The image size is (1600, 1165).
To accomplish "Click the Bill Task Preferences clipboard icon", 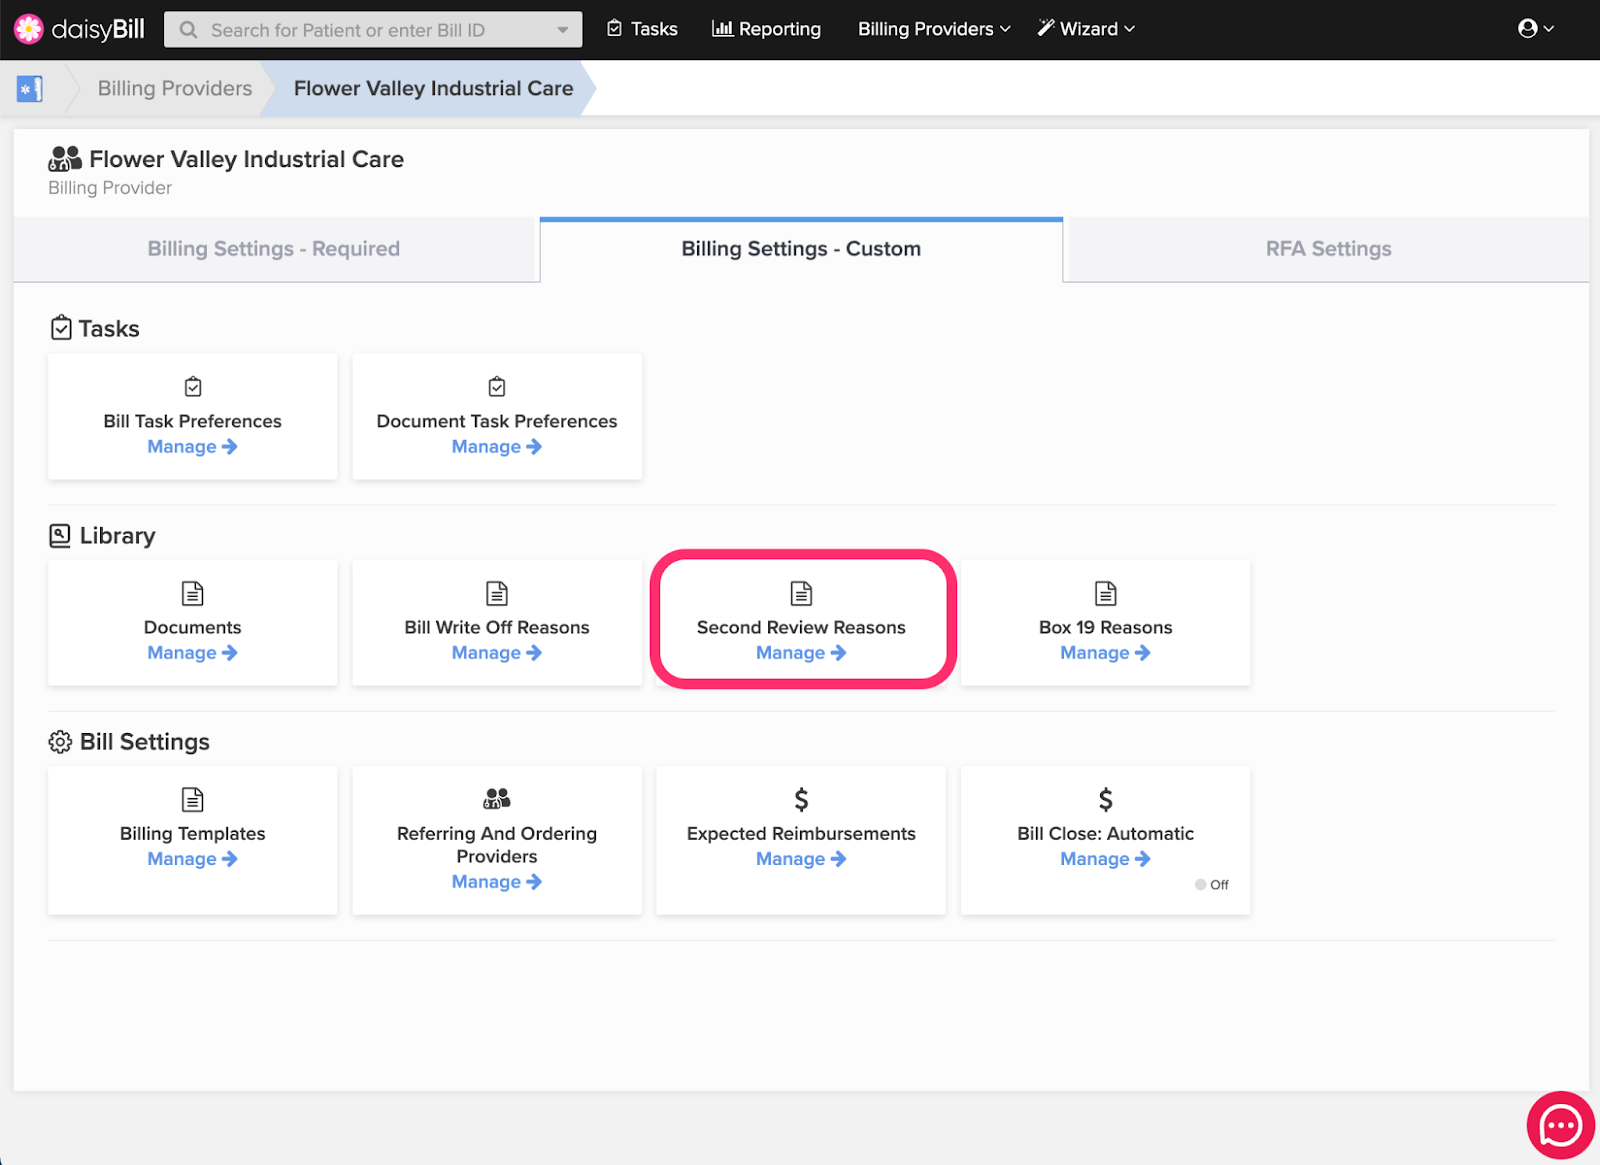I will (x=192, y=386).
